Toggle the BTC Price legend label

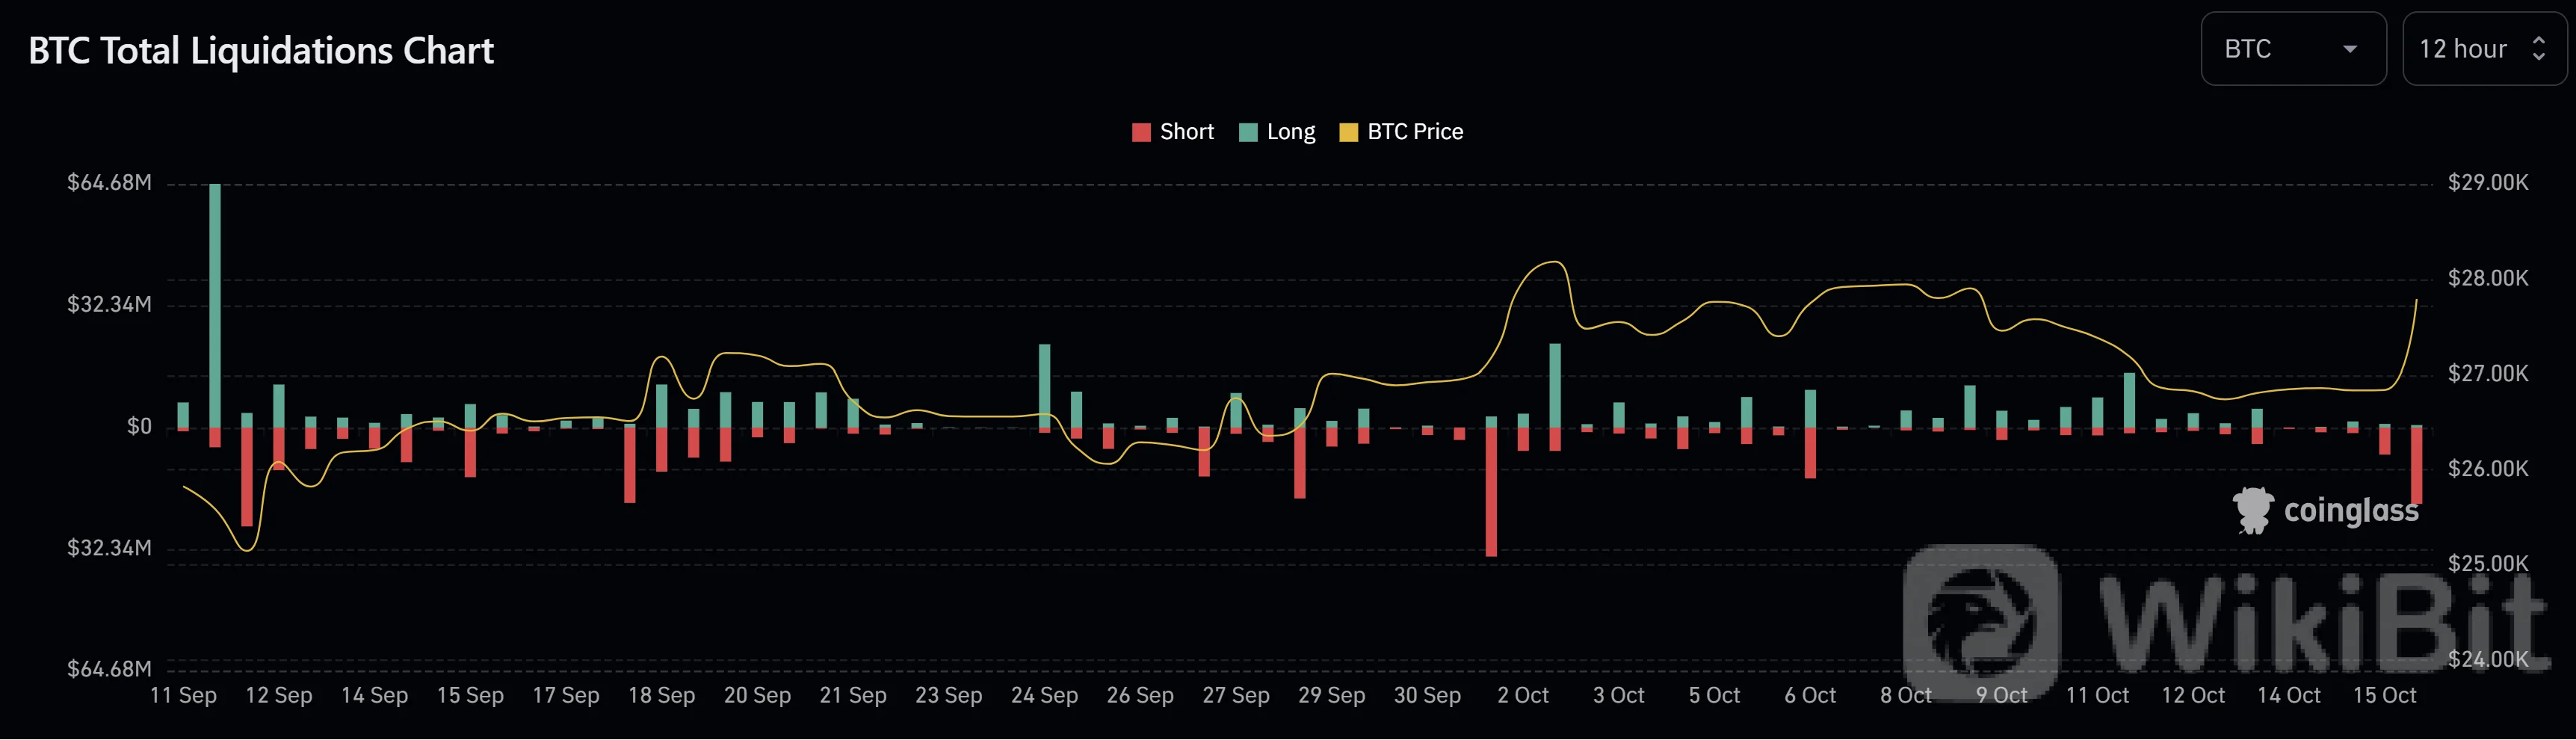pos(1414,132)
